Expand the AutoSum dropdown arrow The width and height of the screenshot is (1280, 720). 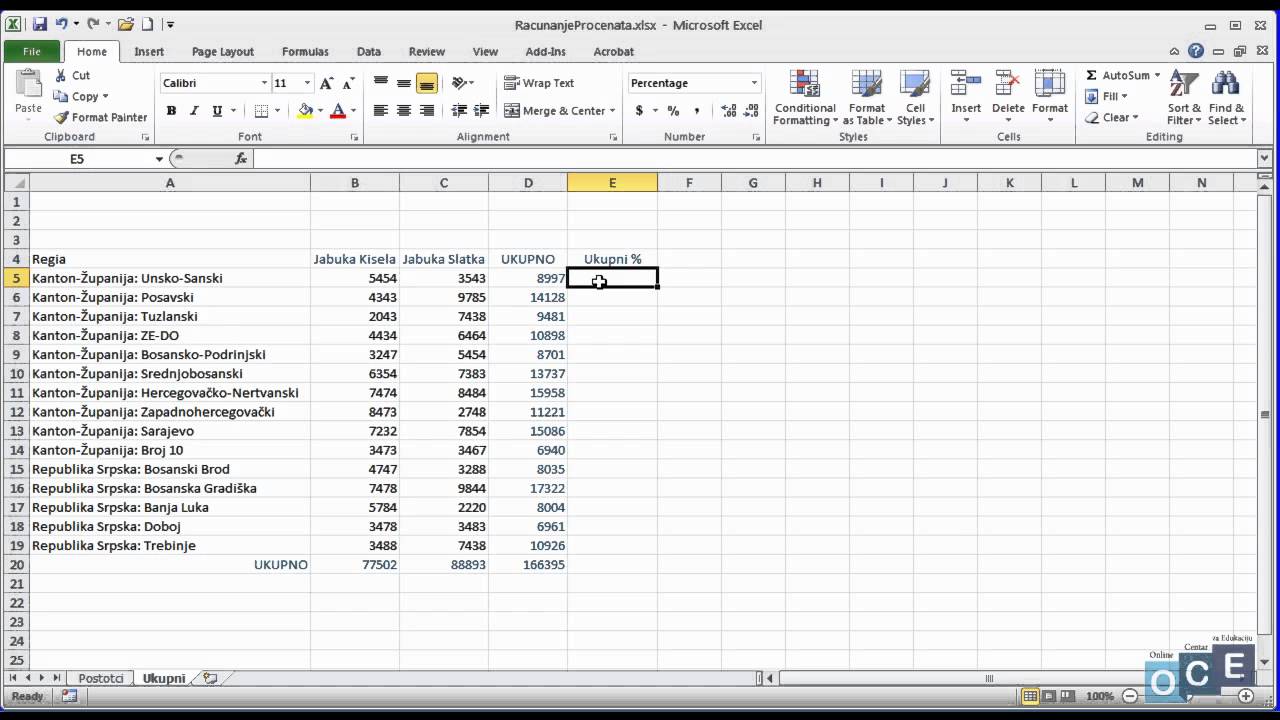tap(1157, 75)
